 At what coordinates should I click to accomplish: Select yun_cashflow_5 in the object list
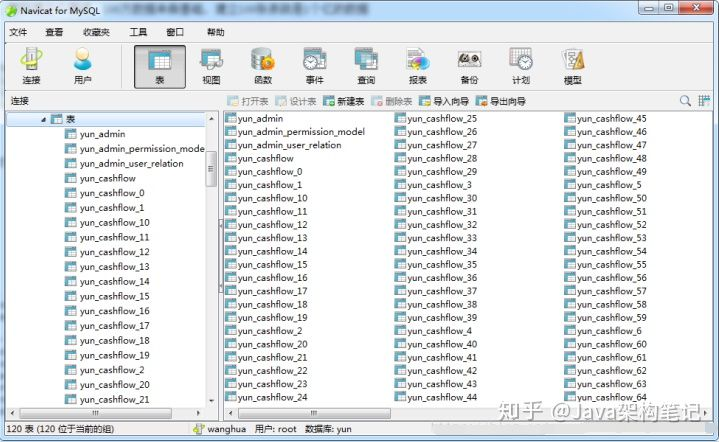[x=609, y=185]
